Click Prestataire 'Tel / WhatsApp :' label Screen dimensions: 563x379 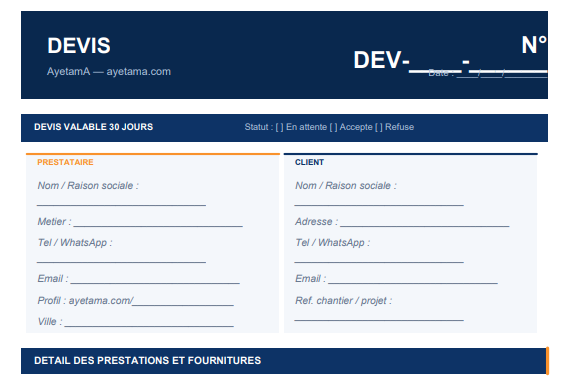75,243
